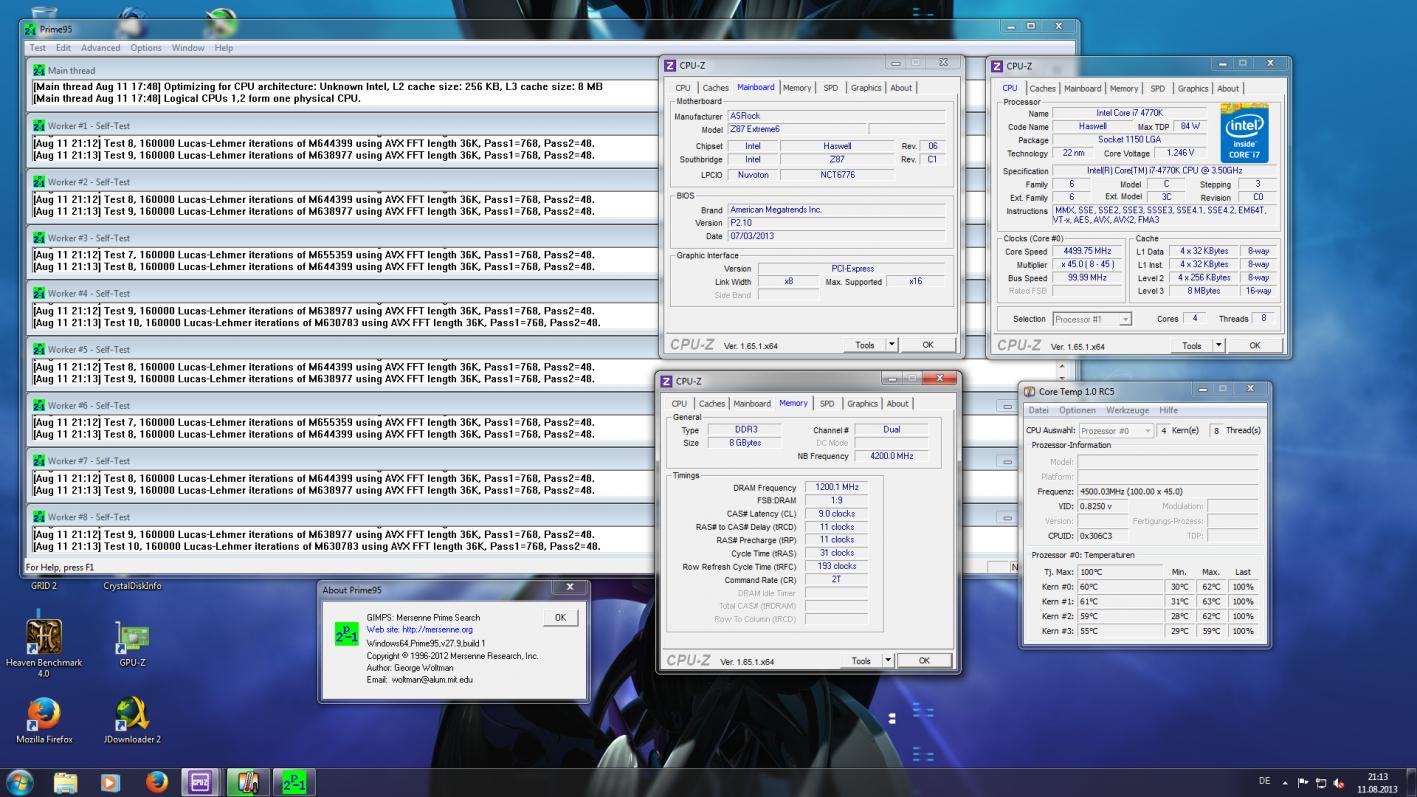Open the Optionen menu in Core Temp
The width and height of the screenshot is (1417, 797).
[x=1077, y=410]
